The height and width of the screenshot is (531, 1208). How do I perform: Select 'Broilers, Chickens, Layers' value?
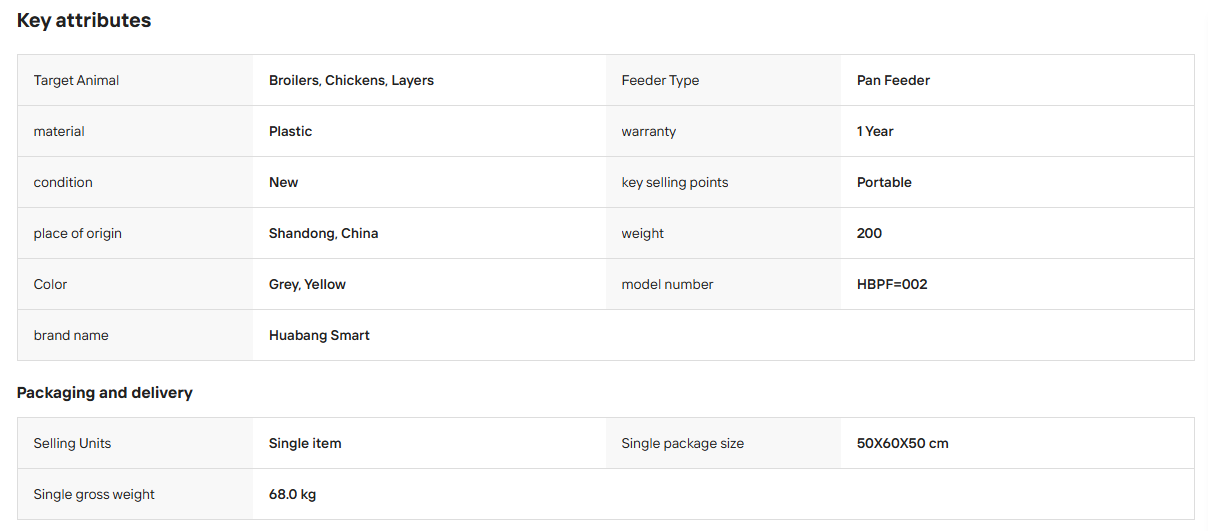point(351,80)
